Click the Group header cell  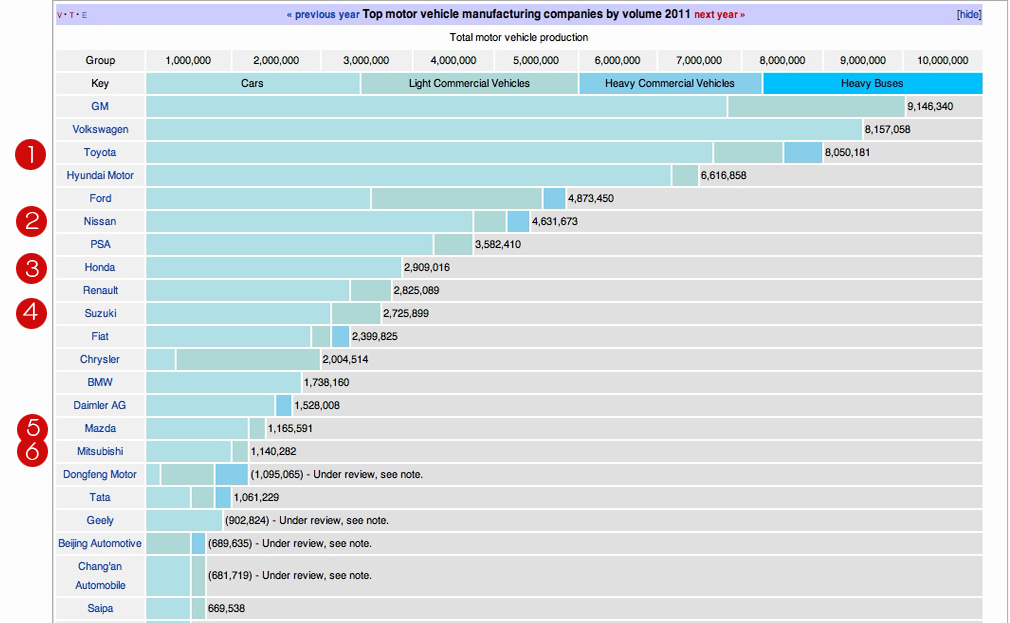click(x=100, y=61)
